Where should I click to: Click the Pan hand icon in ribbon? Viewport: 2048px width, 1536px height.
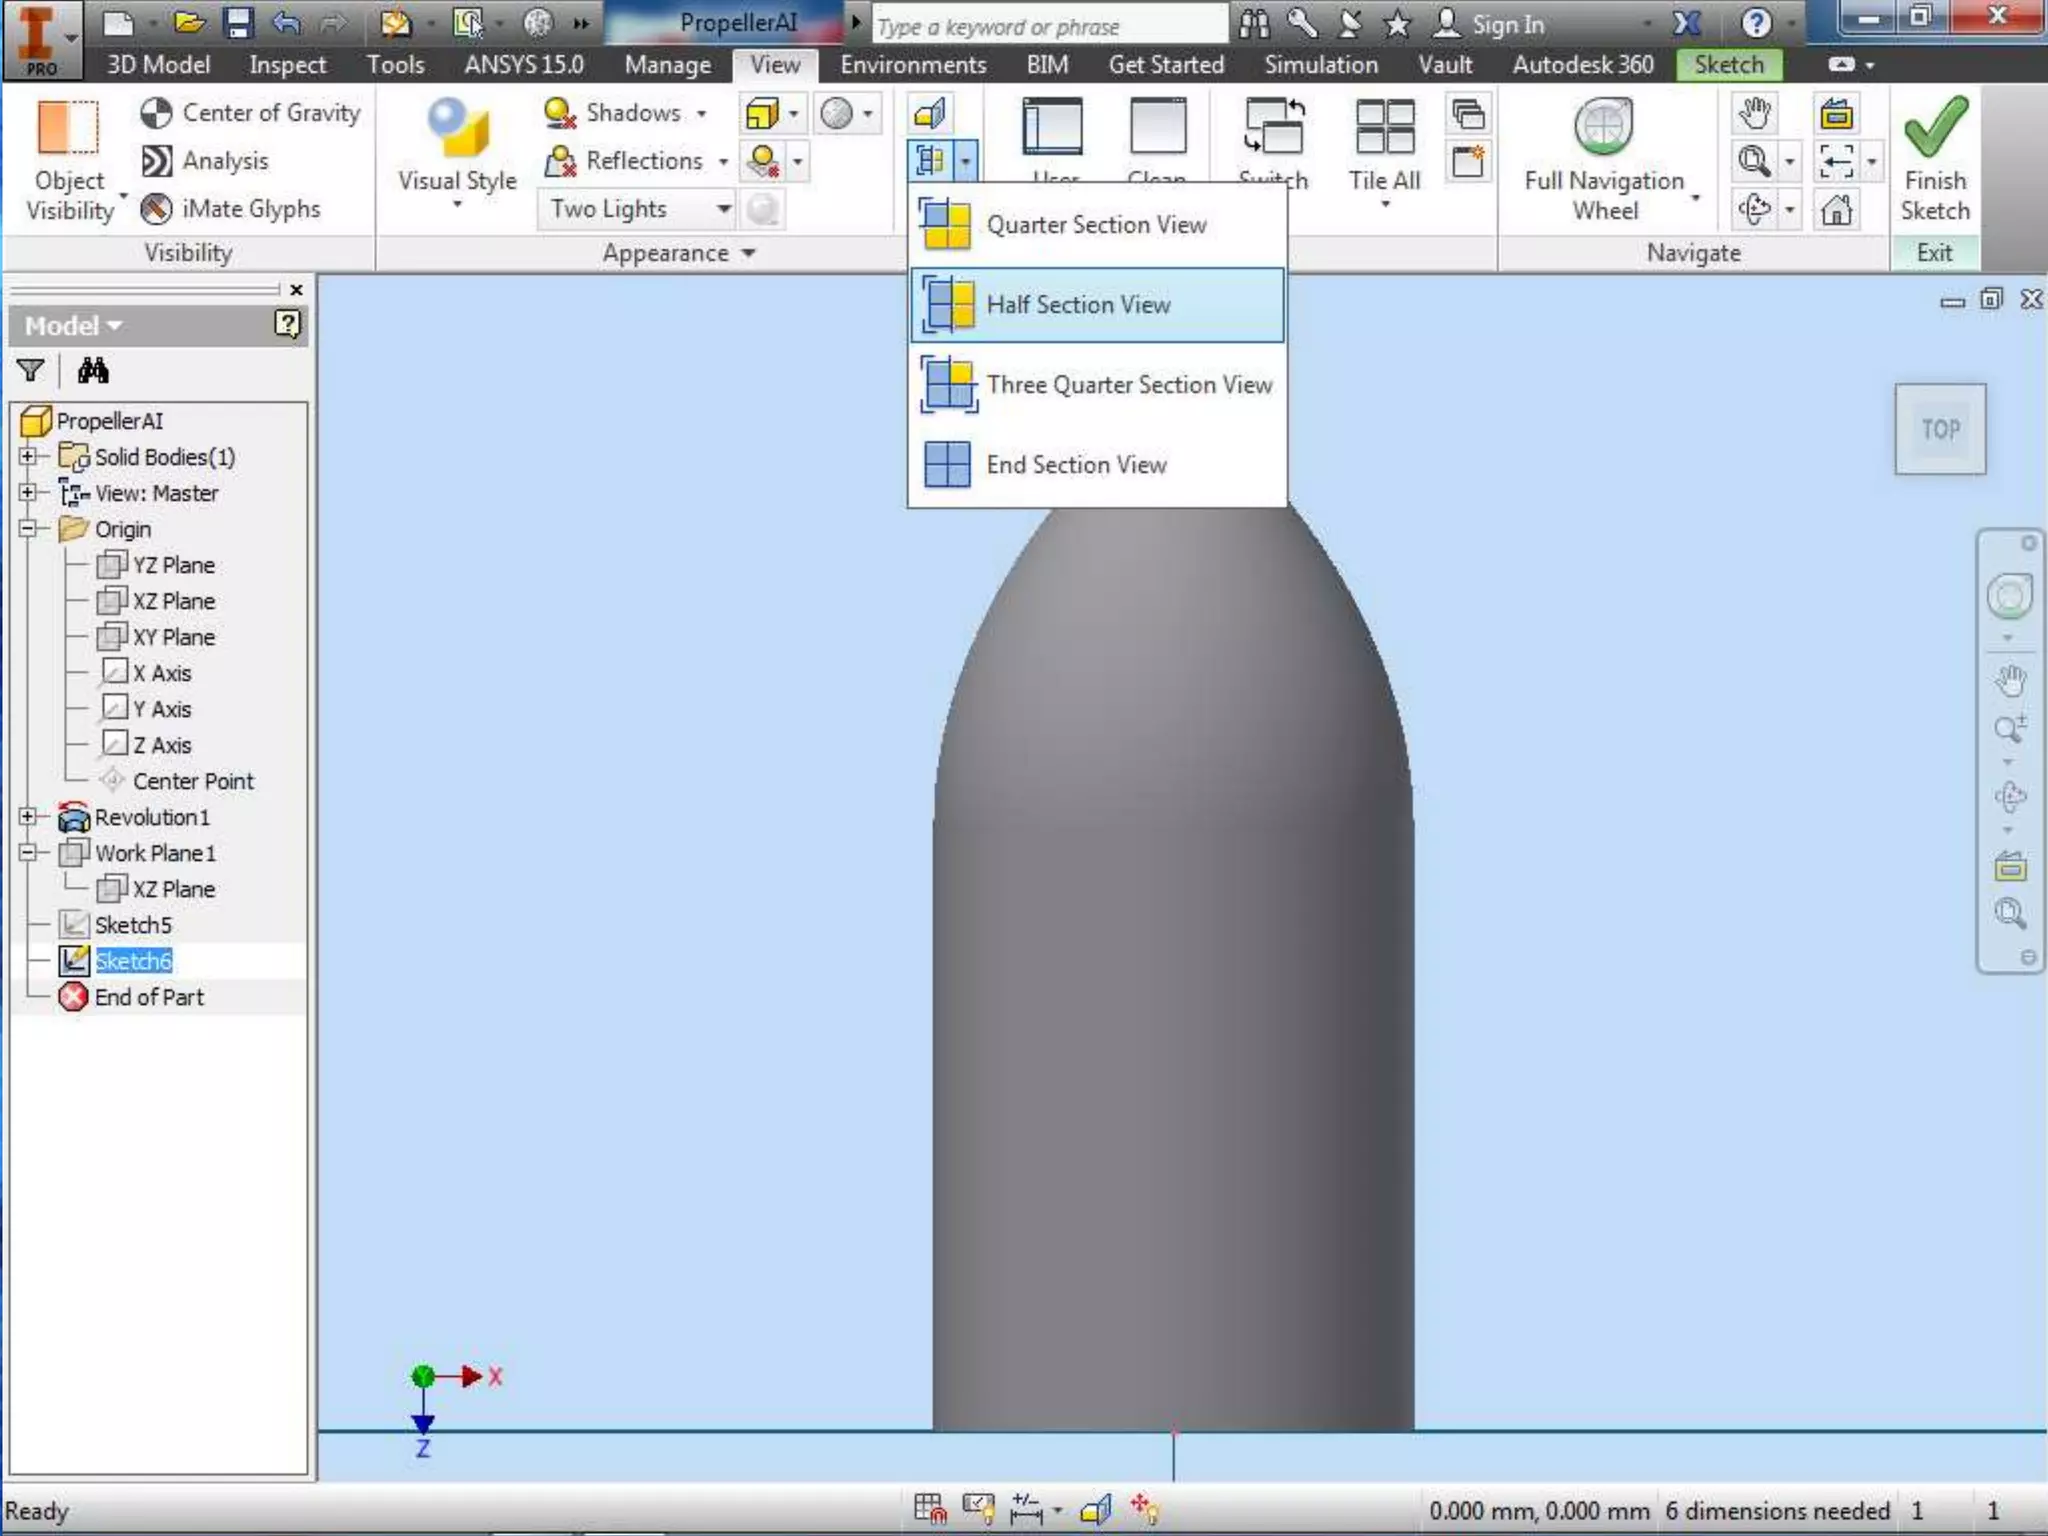(1754, 113)
